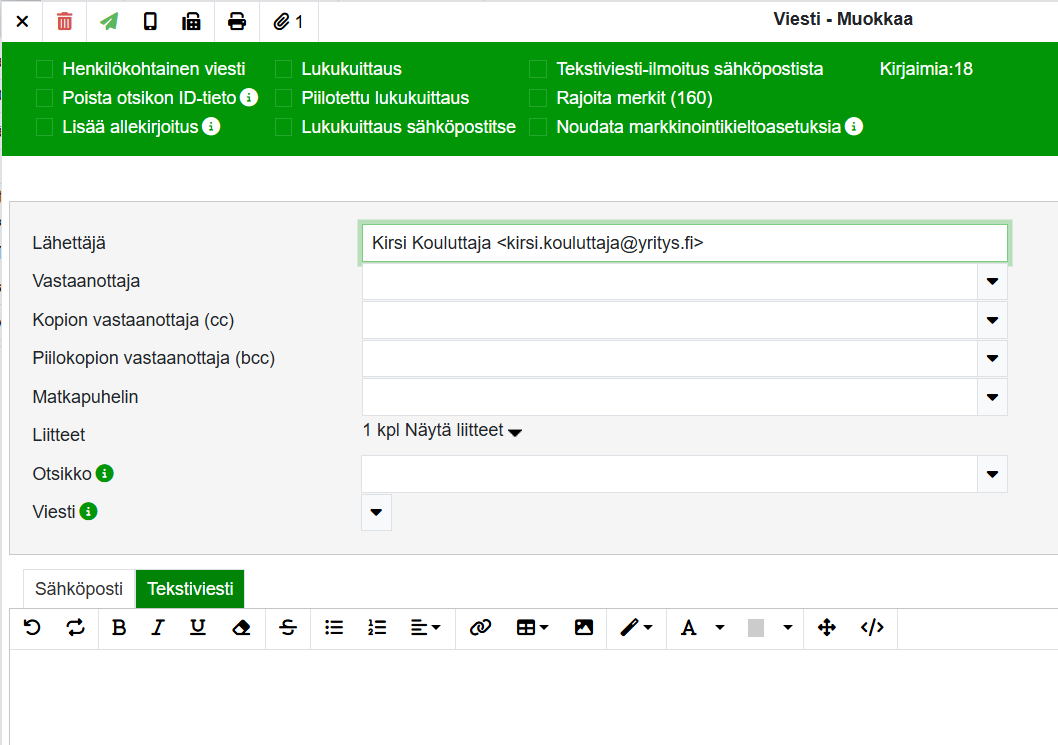Expand the Vastaanottaja dropdown arrow
Image resolution: width=1058 pixels, height=745 pixels.
pyautogui.click(x=992, y=282)
